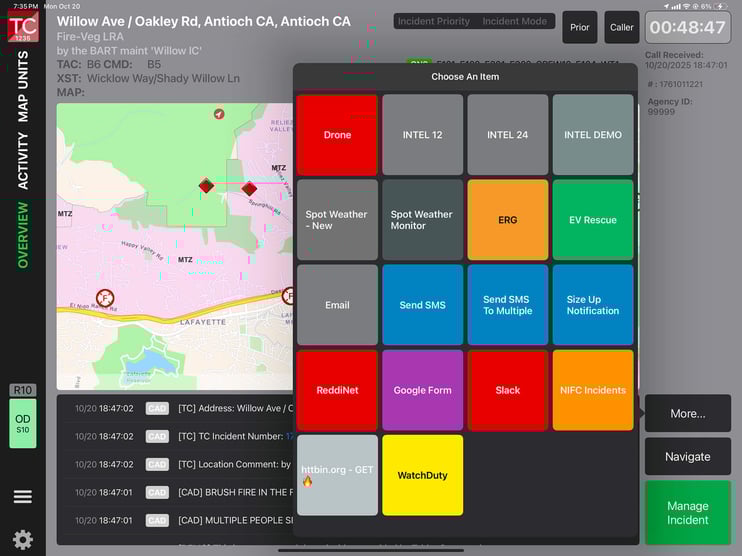Select the right fire marker on map

pos(249,188)
